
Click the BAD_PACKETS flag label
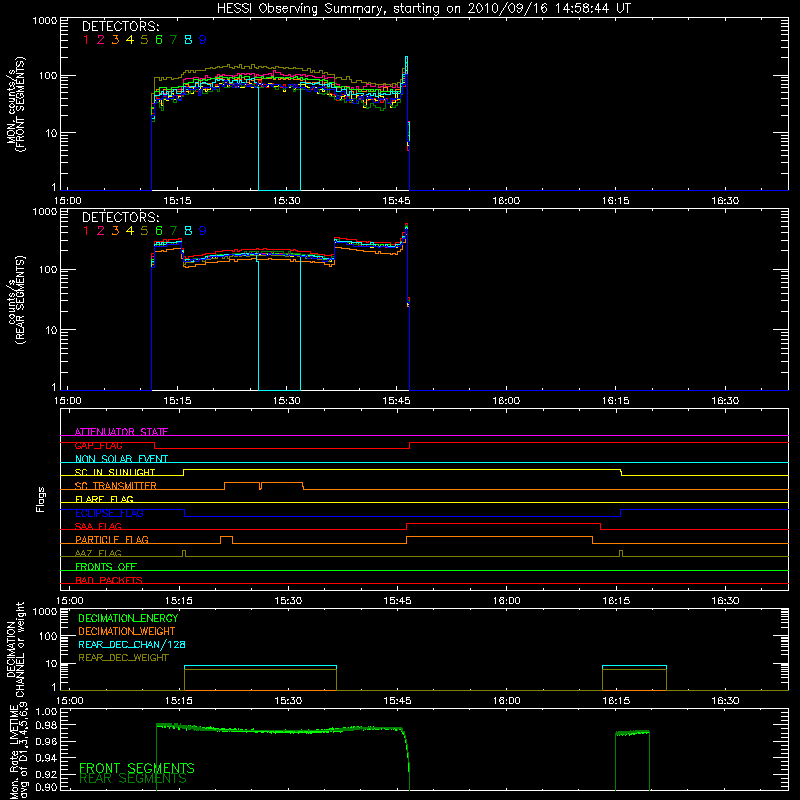click(109, 581)
